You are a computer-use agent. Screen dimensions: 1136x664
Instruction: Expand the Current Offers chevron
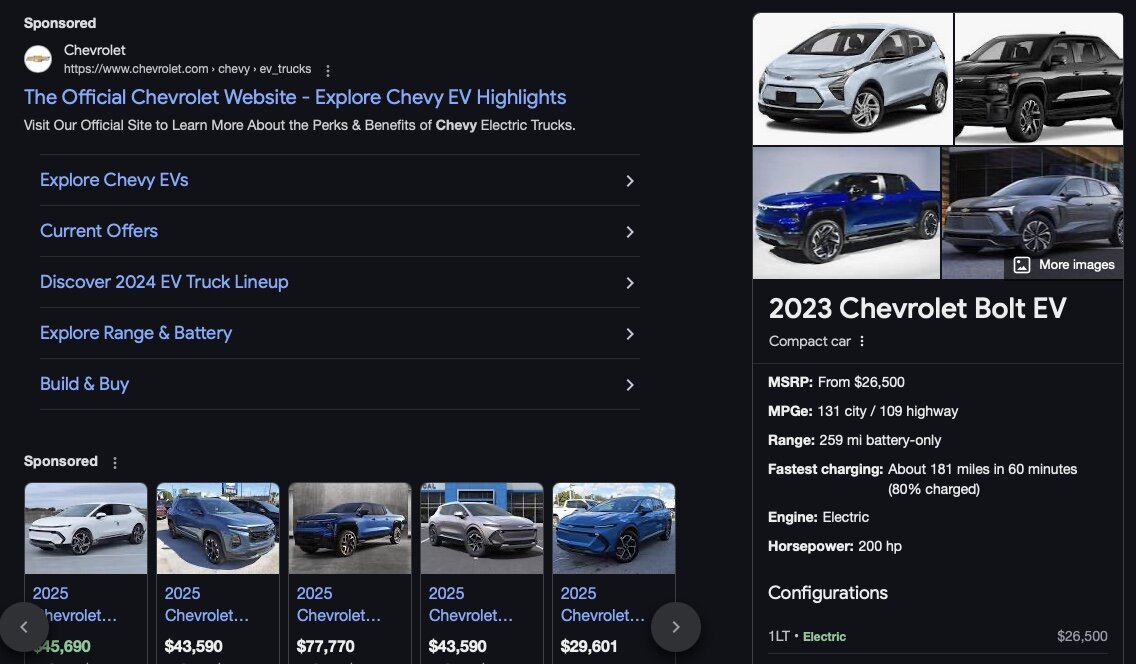pos(630,232)
